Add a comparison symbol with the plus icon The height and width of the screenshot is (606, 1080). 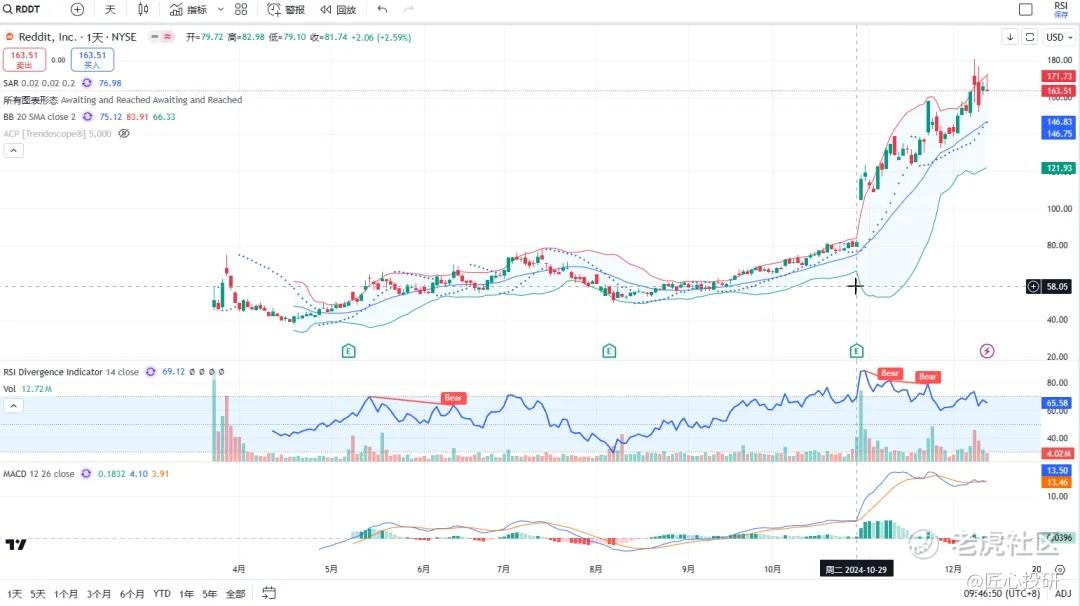click(x=77, y=9)
